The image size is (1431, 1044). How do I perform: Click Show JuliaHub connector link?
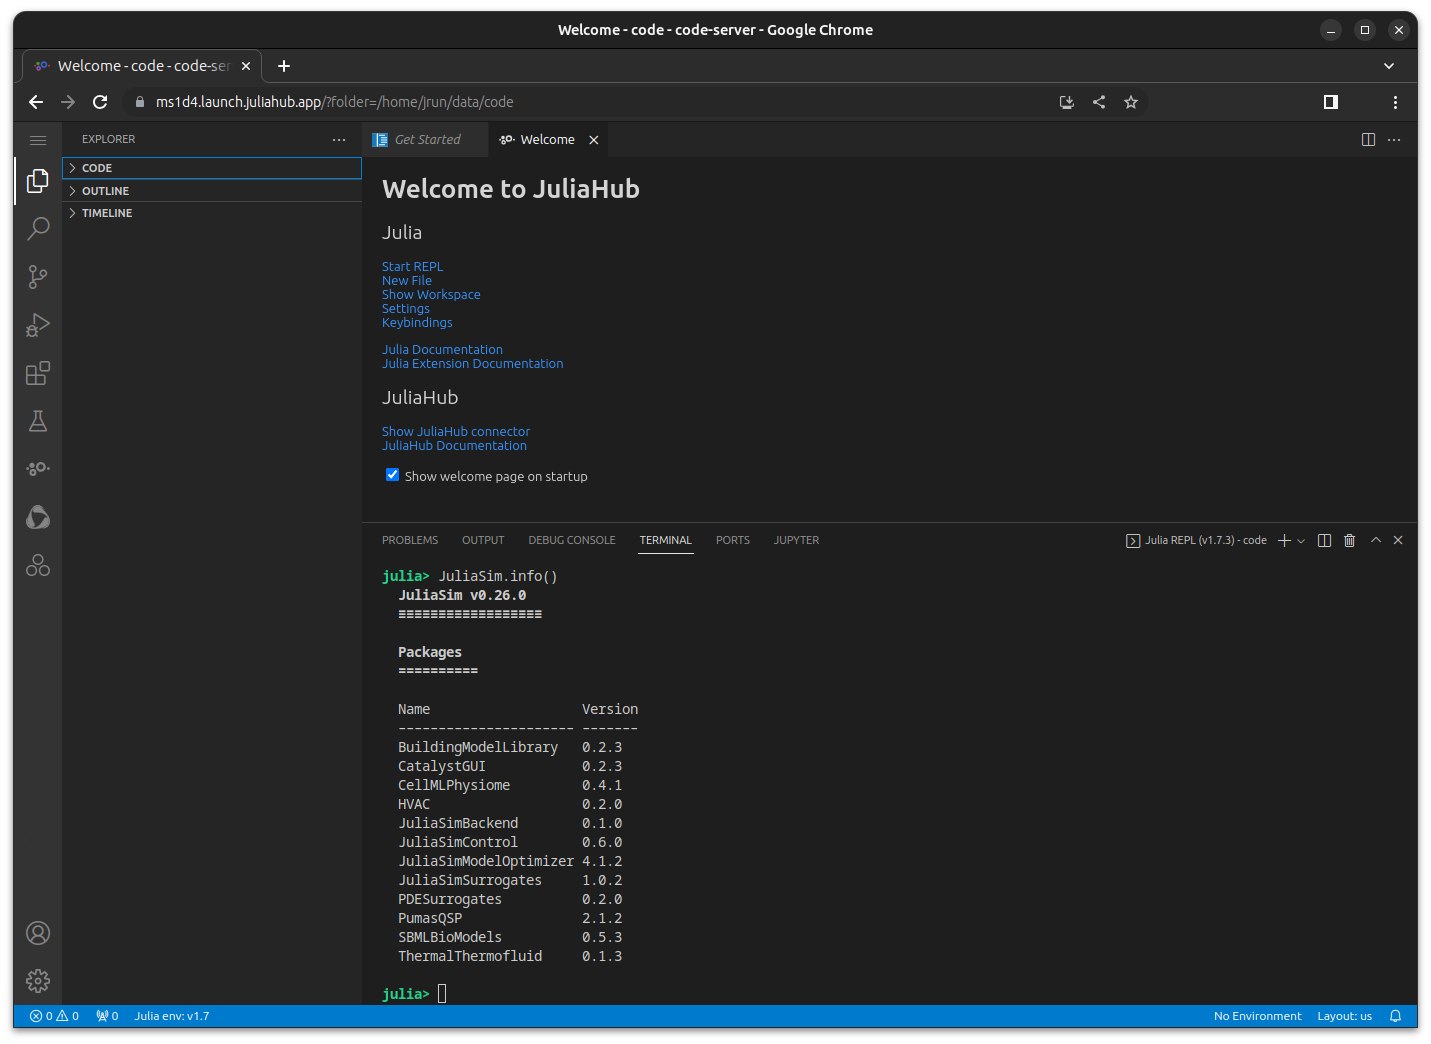click(456, 432)
